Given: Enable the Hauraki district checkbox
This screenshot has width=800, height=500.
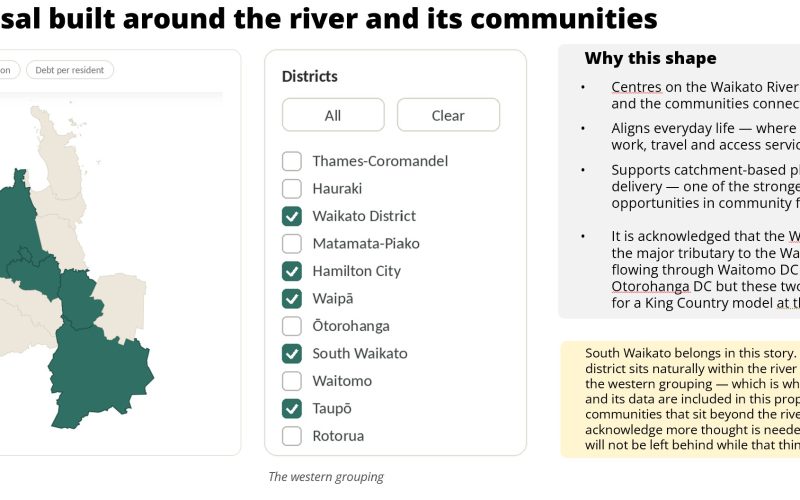Looking at the screenshot, I should (x=292, y=189).
